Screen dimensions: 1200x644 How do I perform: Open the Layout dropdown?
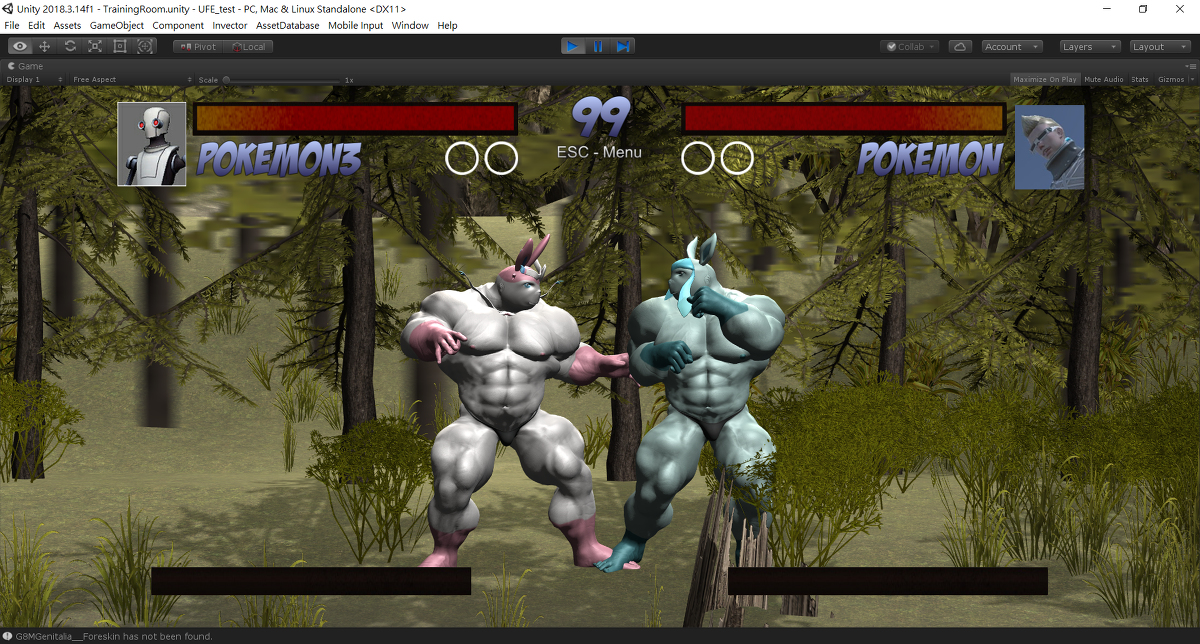[1160, 47]
